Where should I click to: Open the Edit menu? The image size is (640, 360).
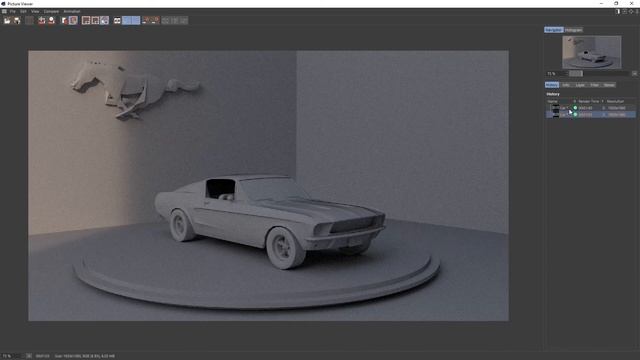[23, 11]
